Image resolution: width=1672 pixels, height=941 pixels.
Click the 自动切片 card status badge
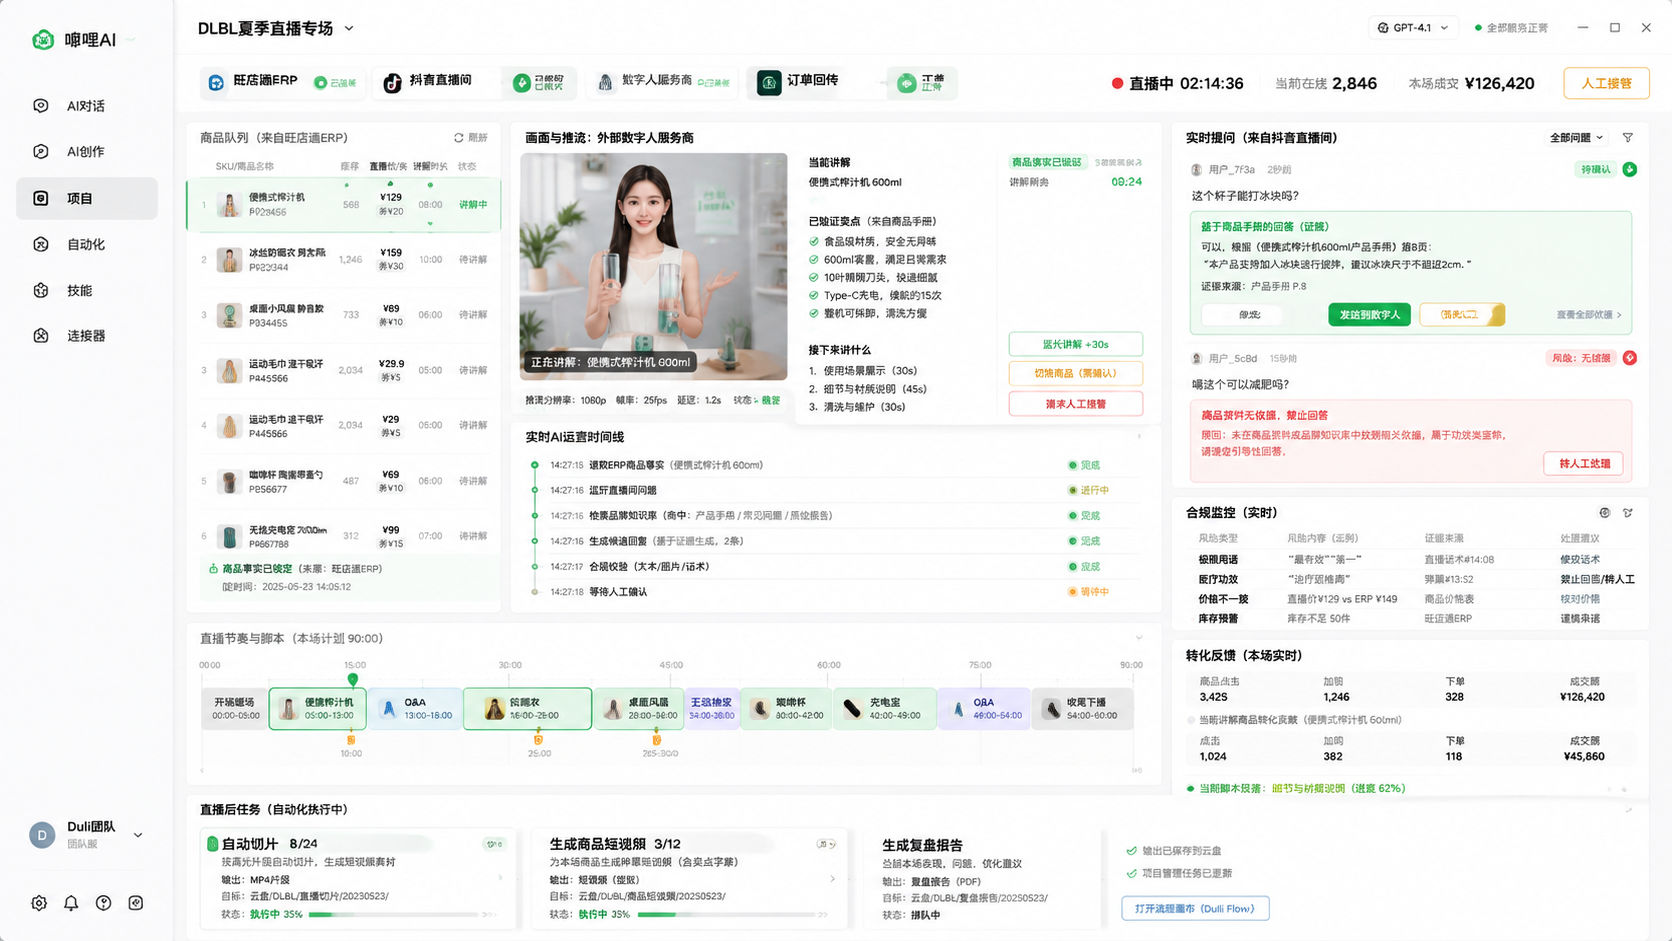494,844
